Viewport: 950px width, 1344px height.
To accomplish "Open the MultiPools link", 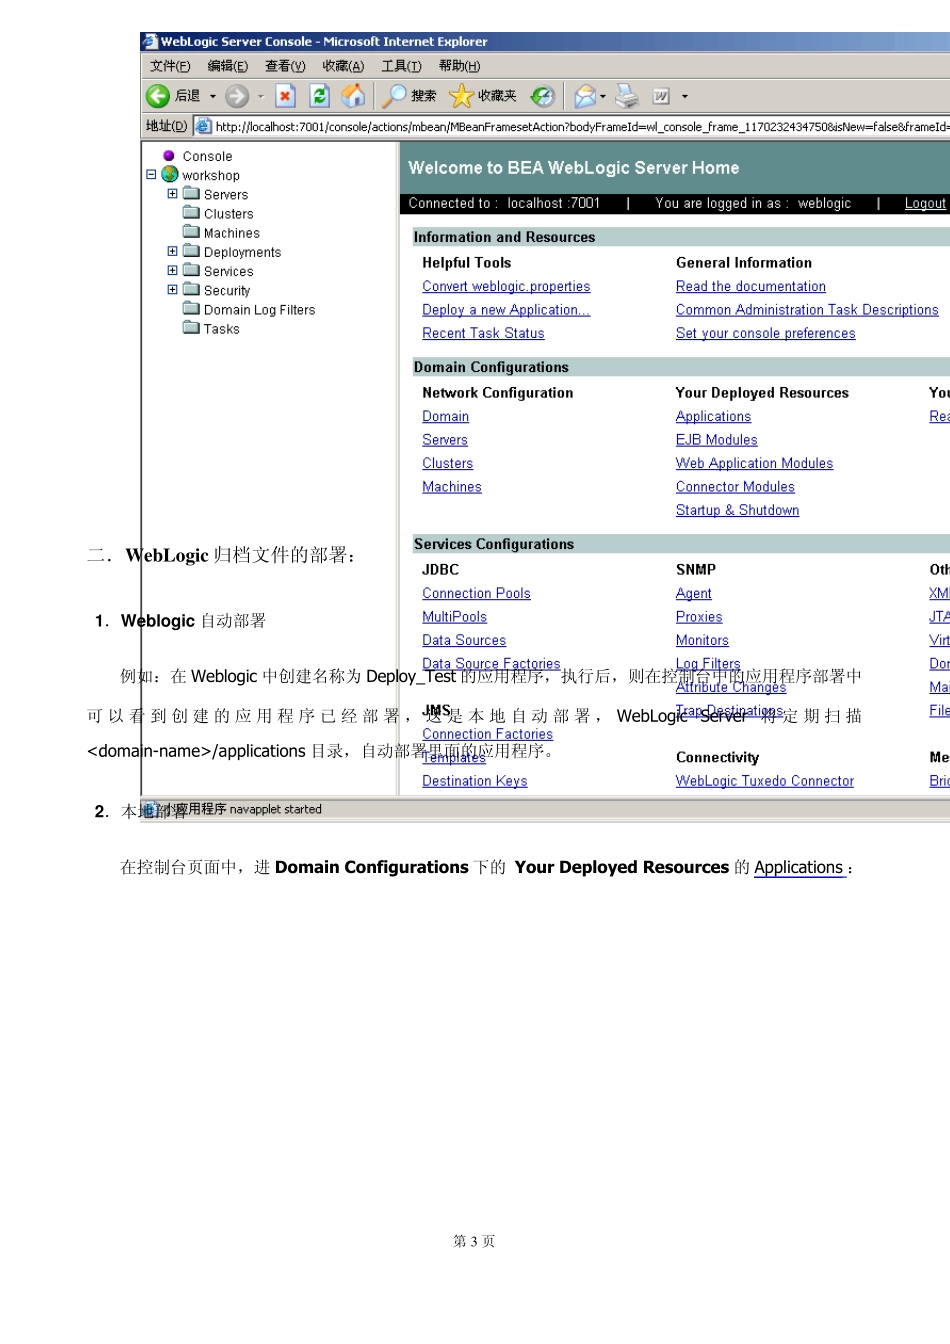I will click(454, 617).
